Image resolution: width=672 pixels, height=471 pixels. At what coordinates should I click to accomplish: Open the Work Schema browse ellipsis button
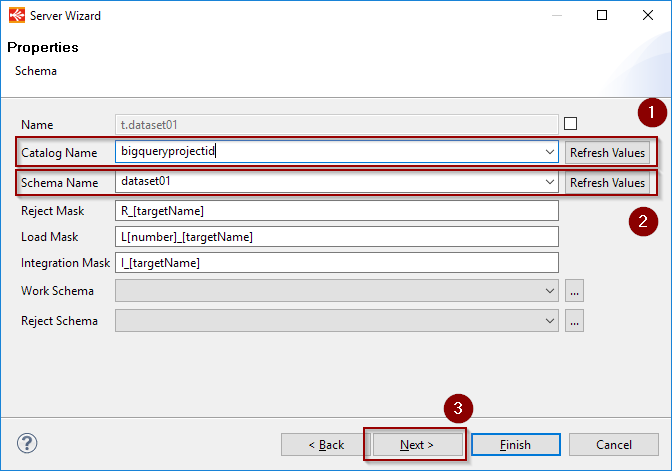coord(574,291)
